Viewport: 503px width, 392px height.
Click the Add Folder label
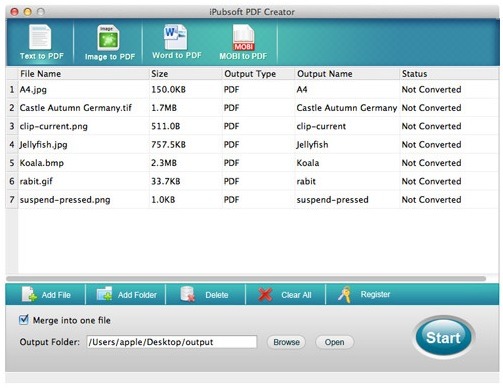(x=137, y=295)
